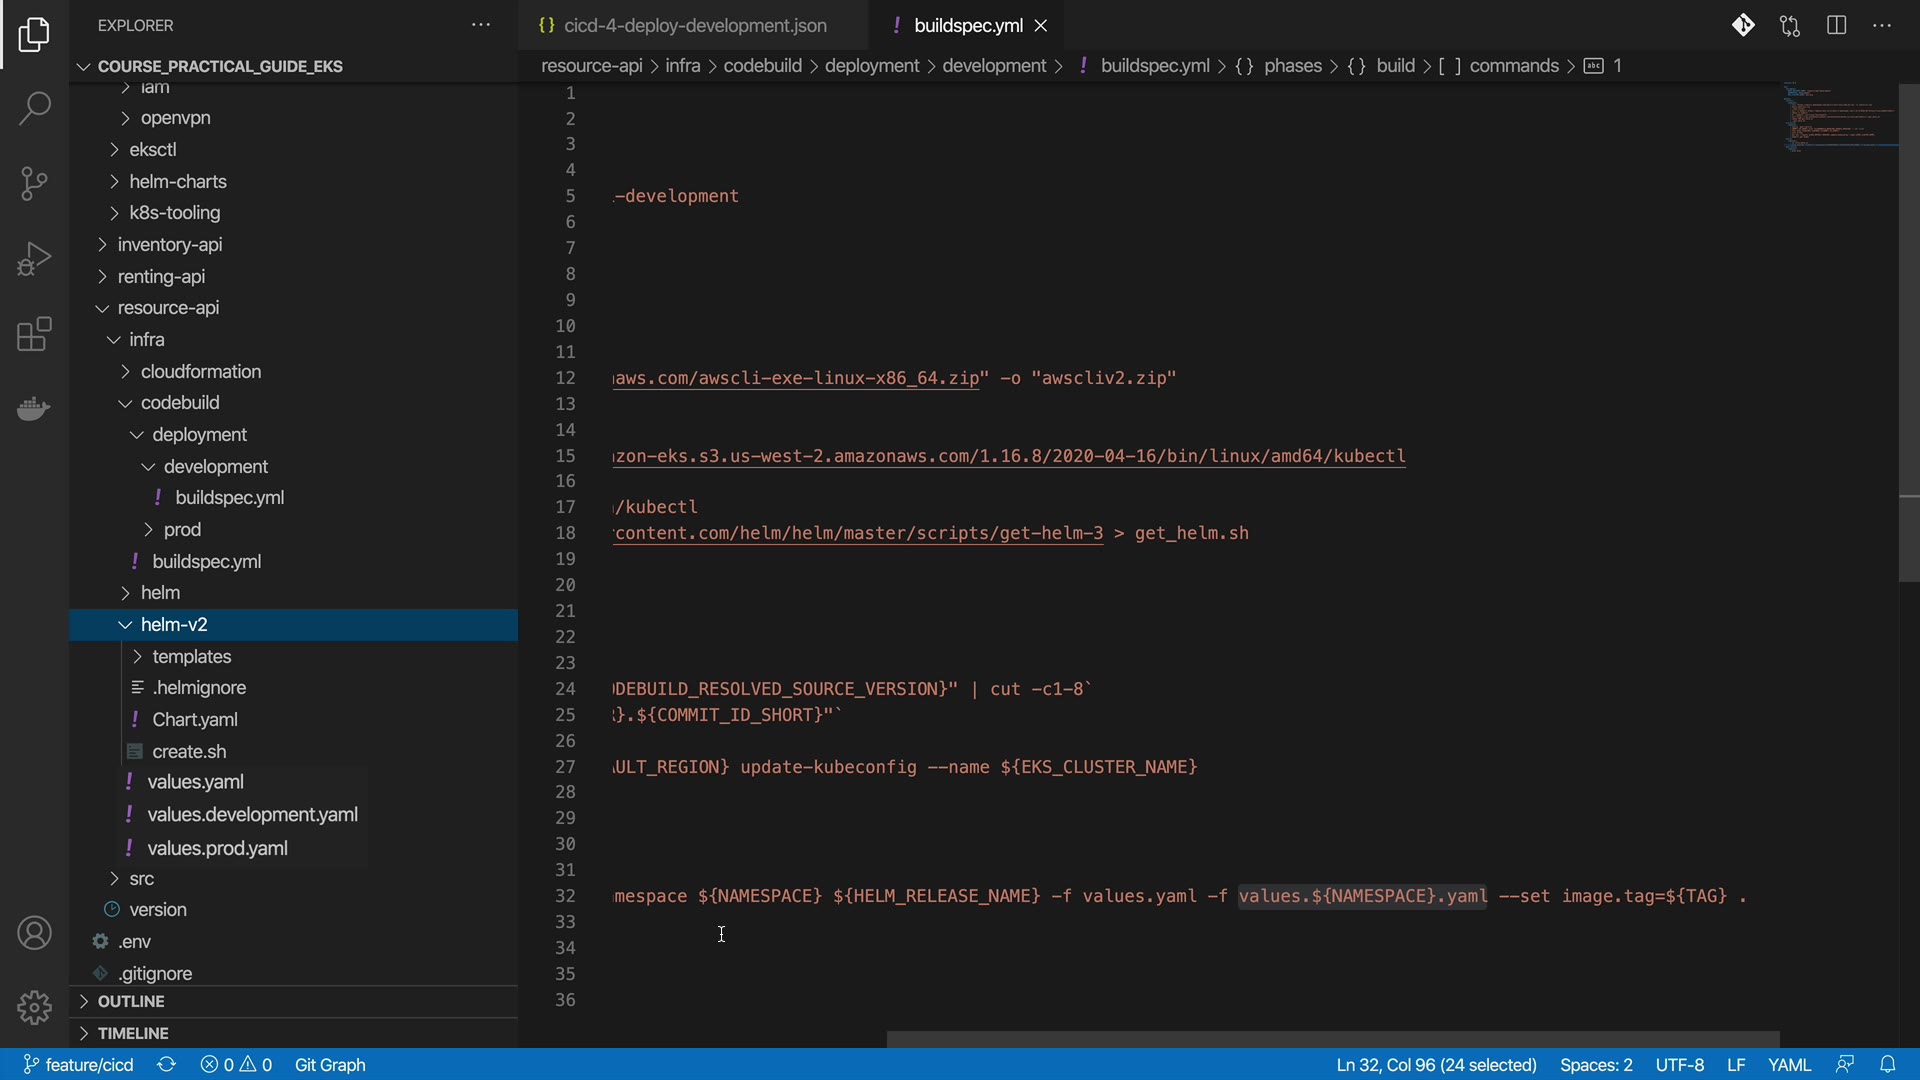Open the Search view in activity bar
Screen dimensions: 1920x1080
point(34,108)
